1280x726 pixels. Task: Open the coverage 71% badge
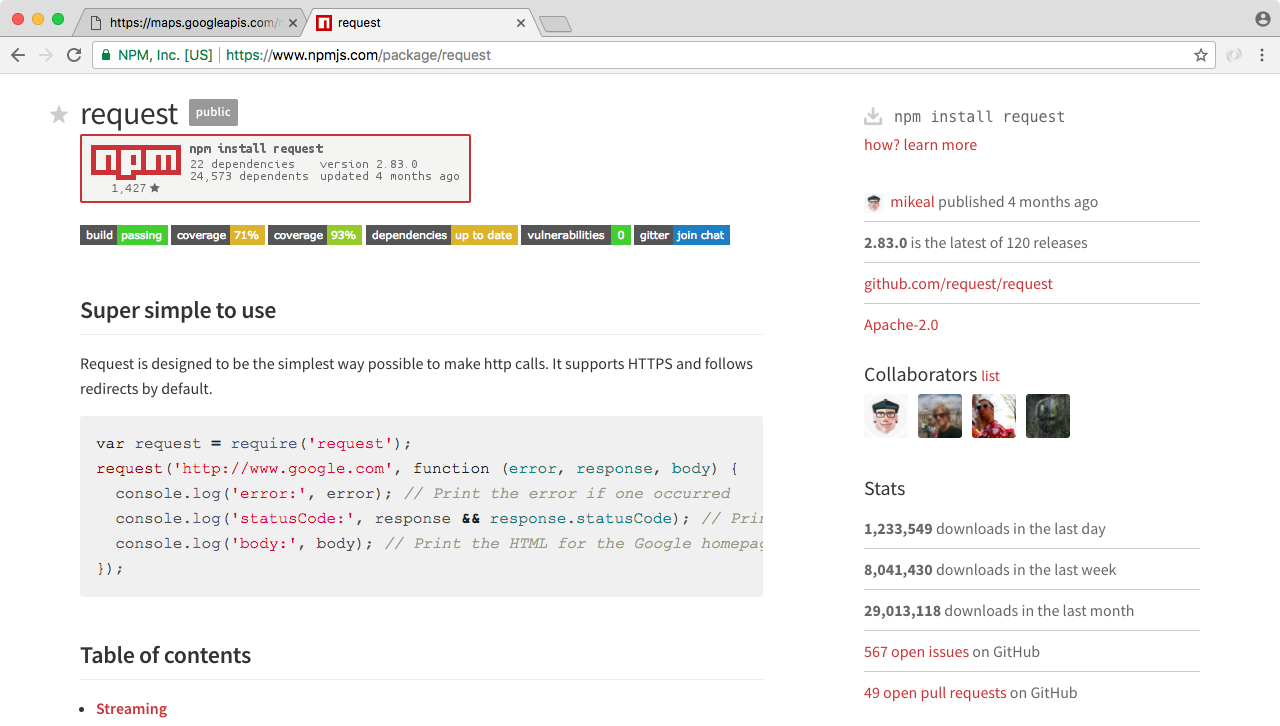(218, 235)
